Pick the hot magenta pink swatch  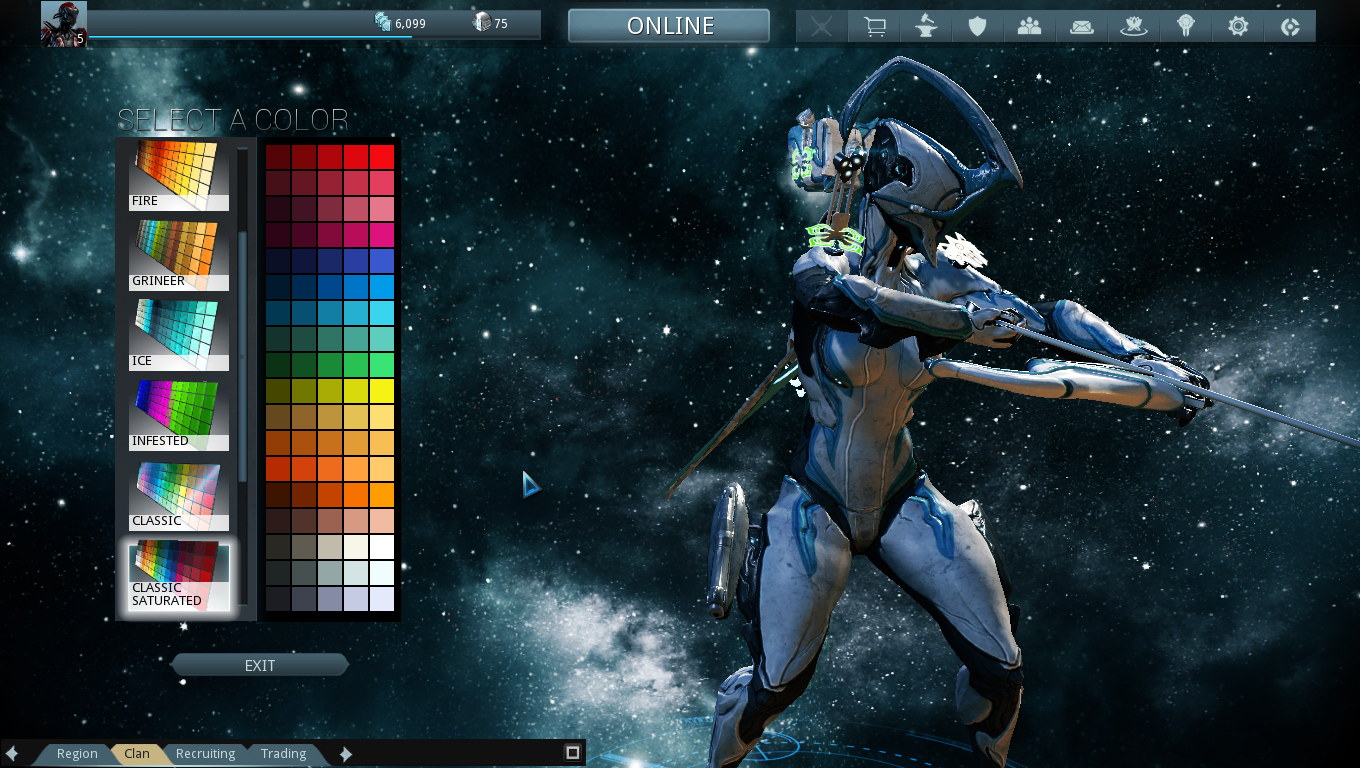click(x=382, y=235)
